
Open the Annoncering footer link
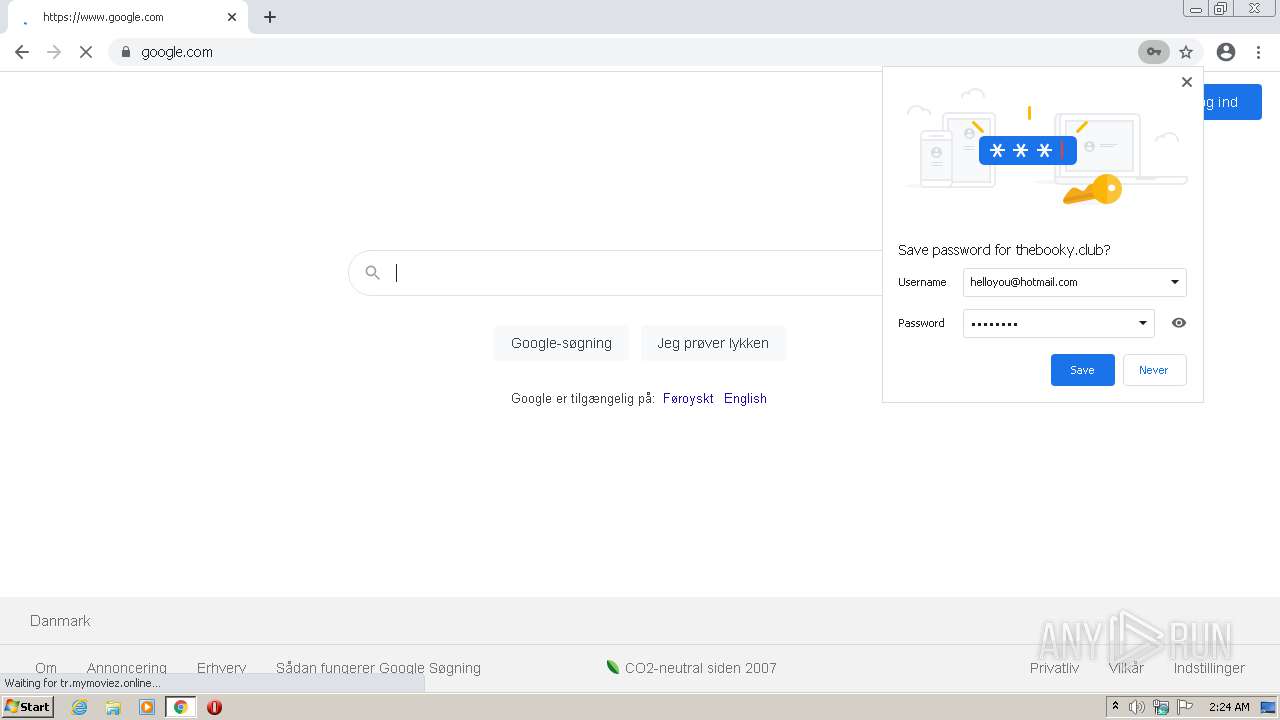[127, 668]
